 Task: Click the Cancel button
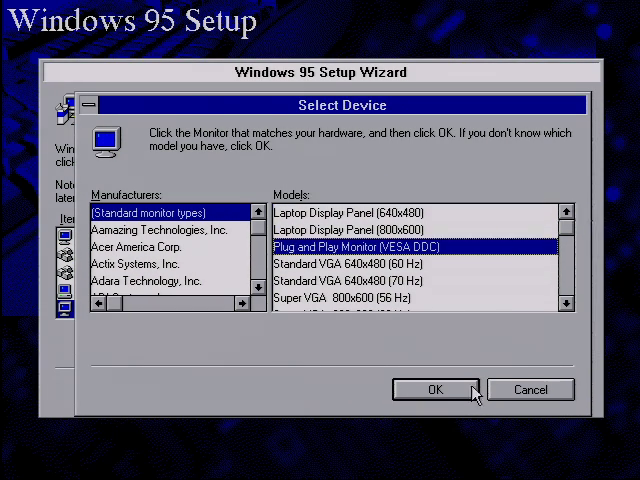tap(531, 390)
